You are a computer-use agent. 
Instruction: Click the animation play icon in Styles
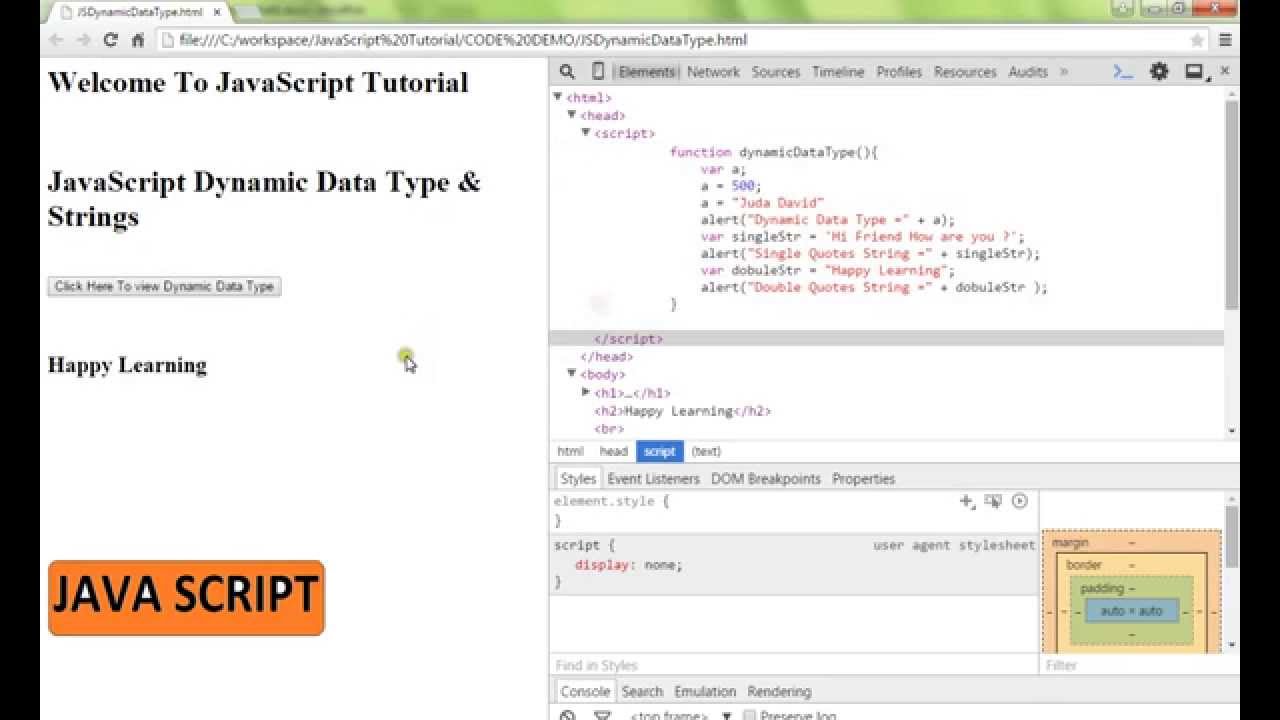[x=1019, y=501]
